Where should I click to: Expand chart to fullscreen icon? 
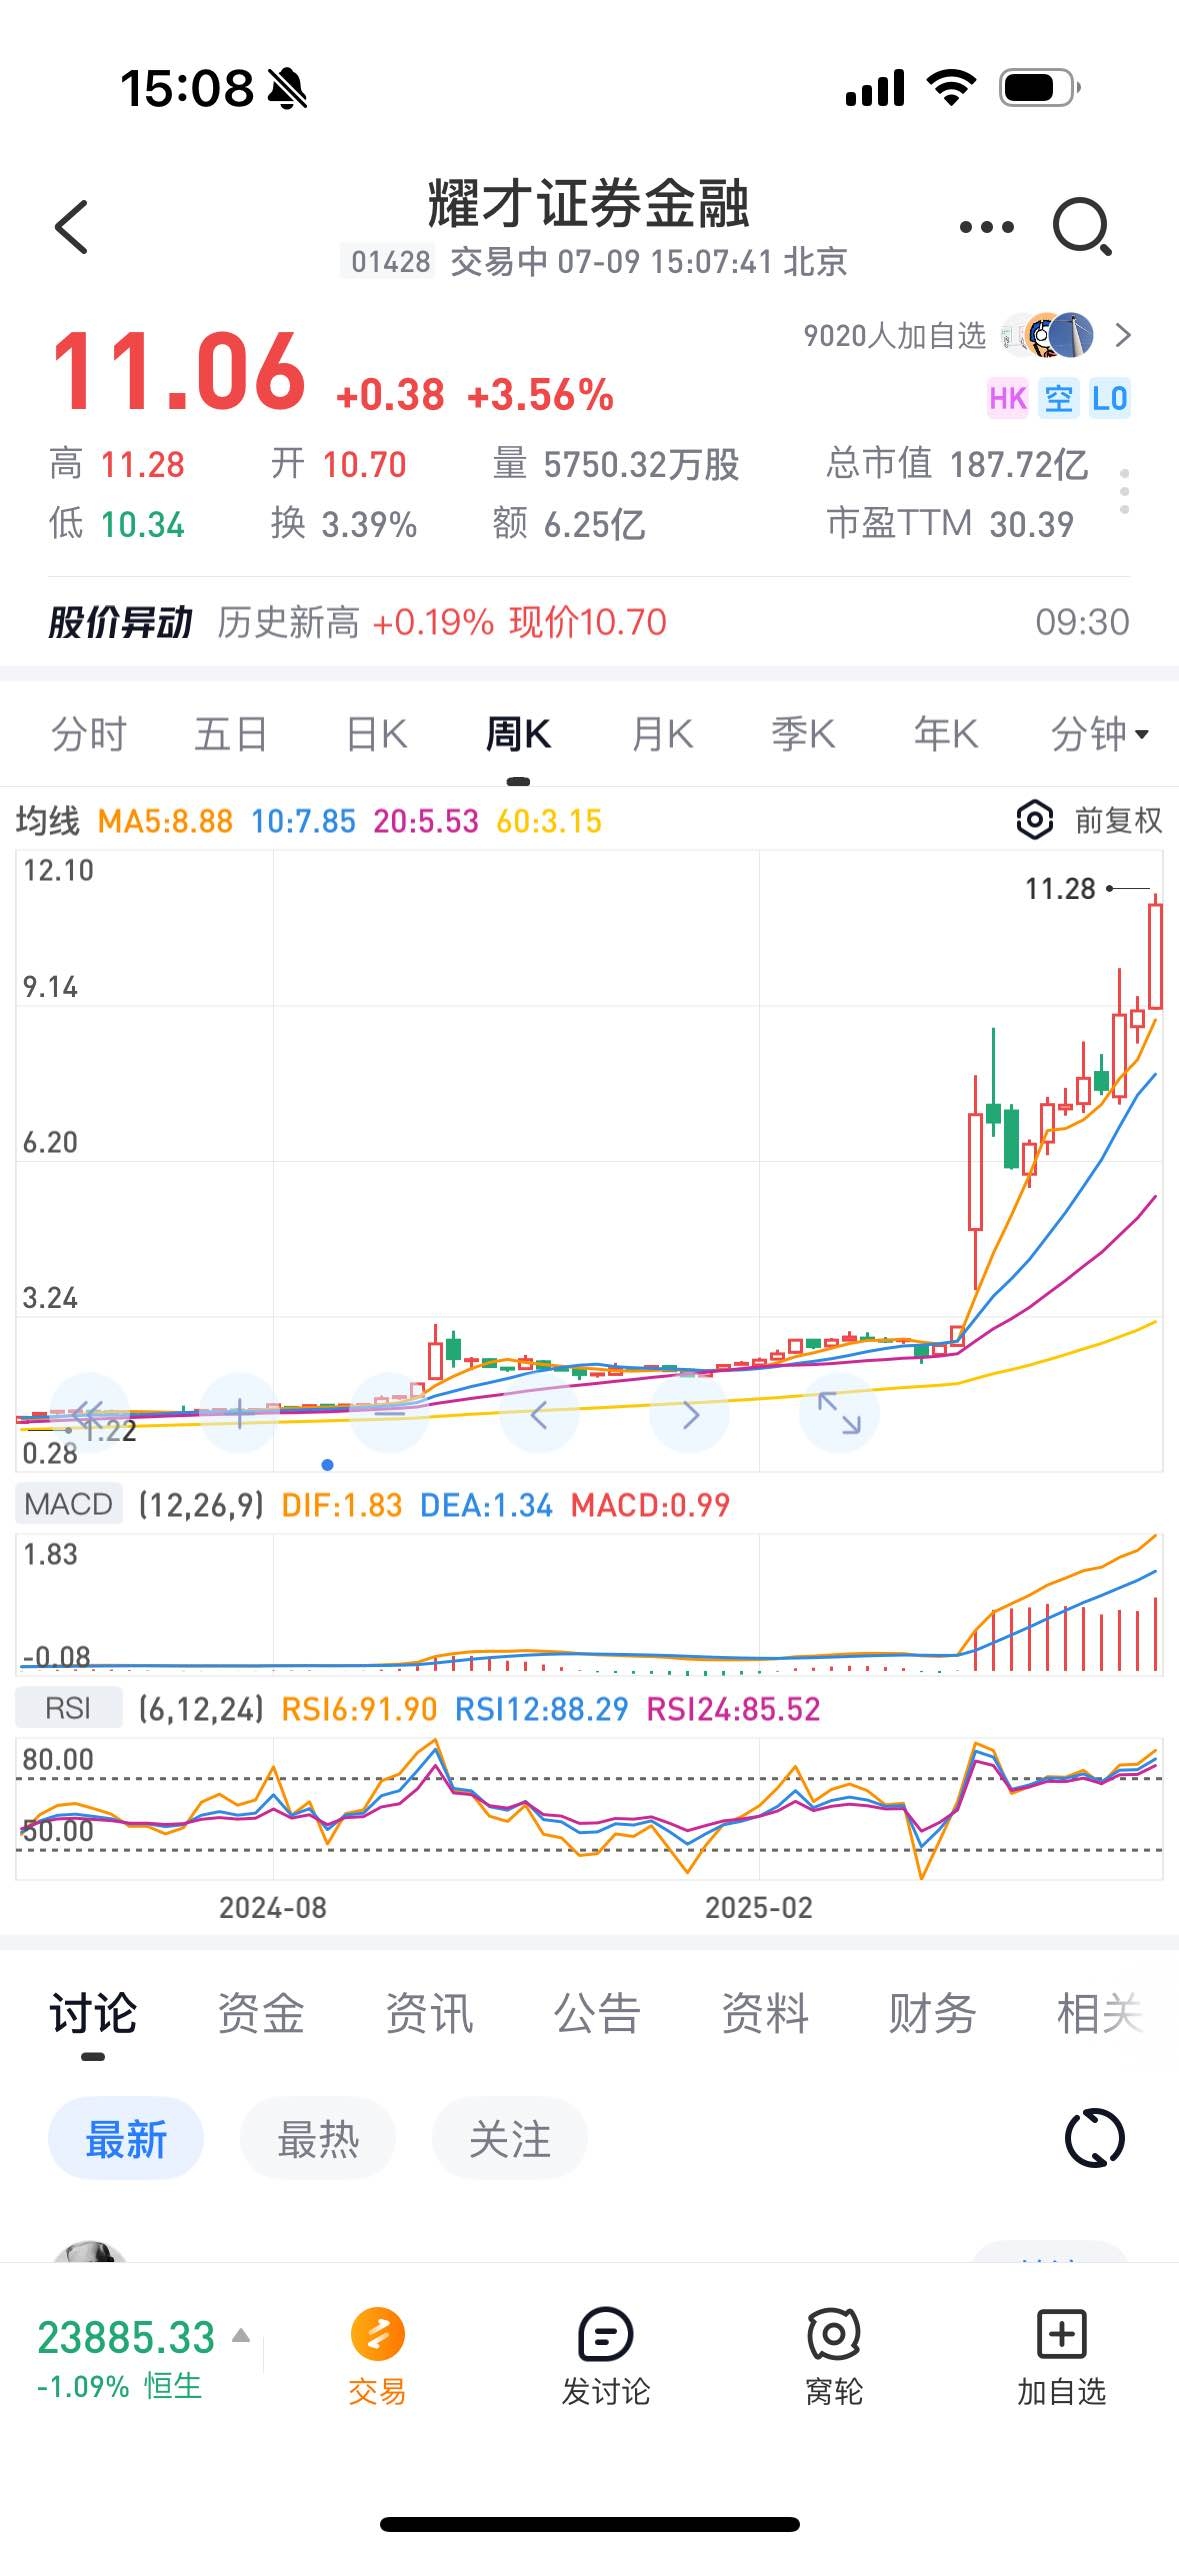tap(839, 1413)
